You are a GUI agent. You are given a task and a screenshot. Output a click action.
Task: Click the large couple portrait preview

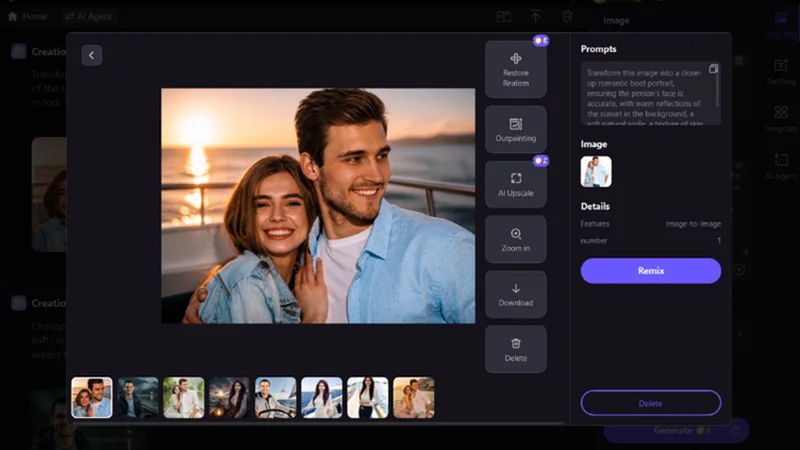click(x=318, y=206)
